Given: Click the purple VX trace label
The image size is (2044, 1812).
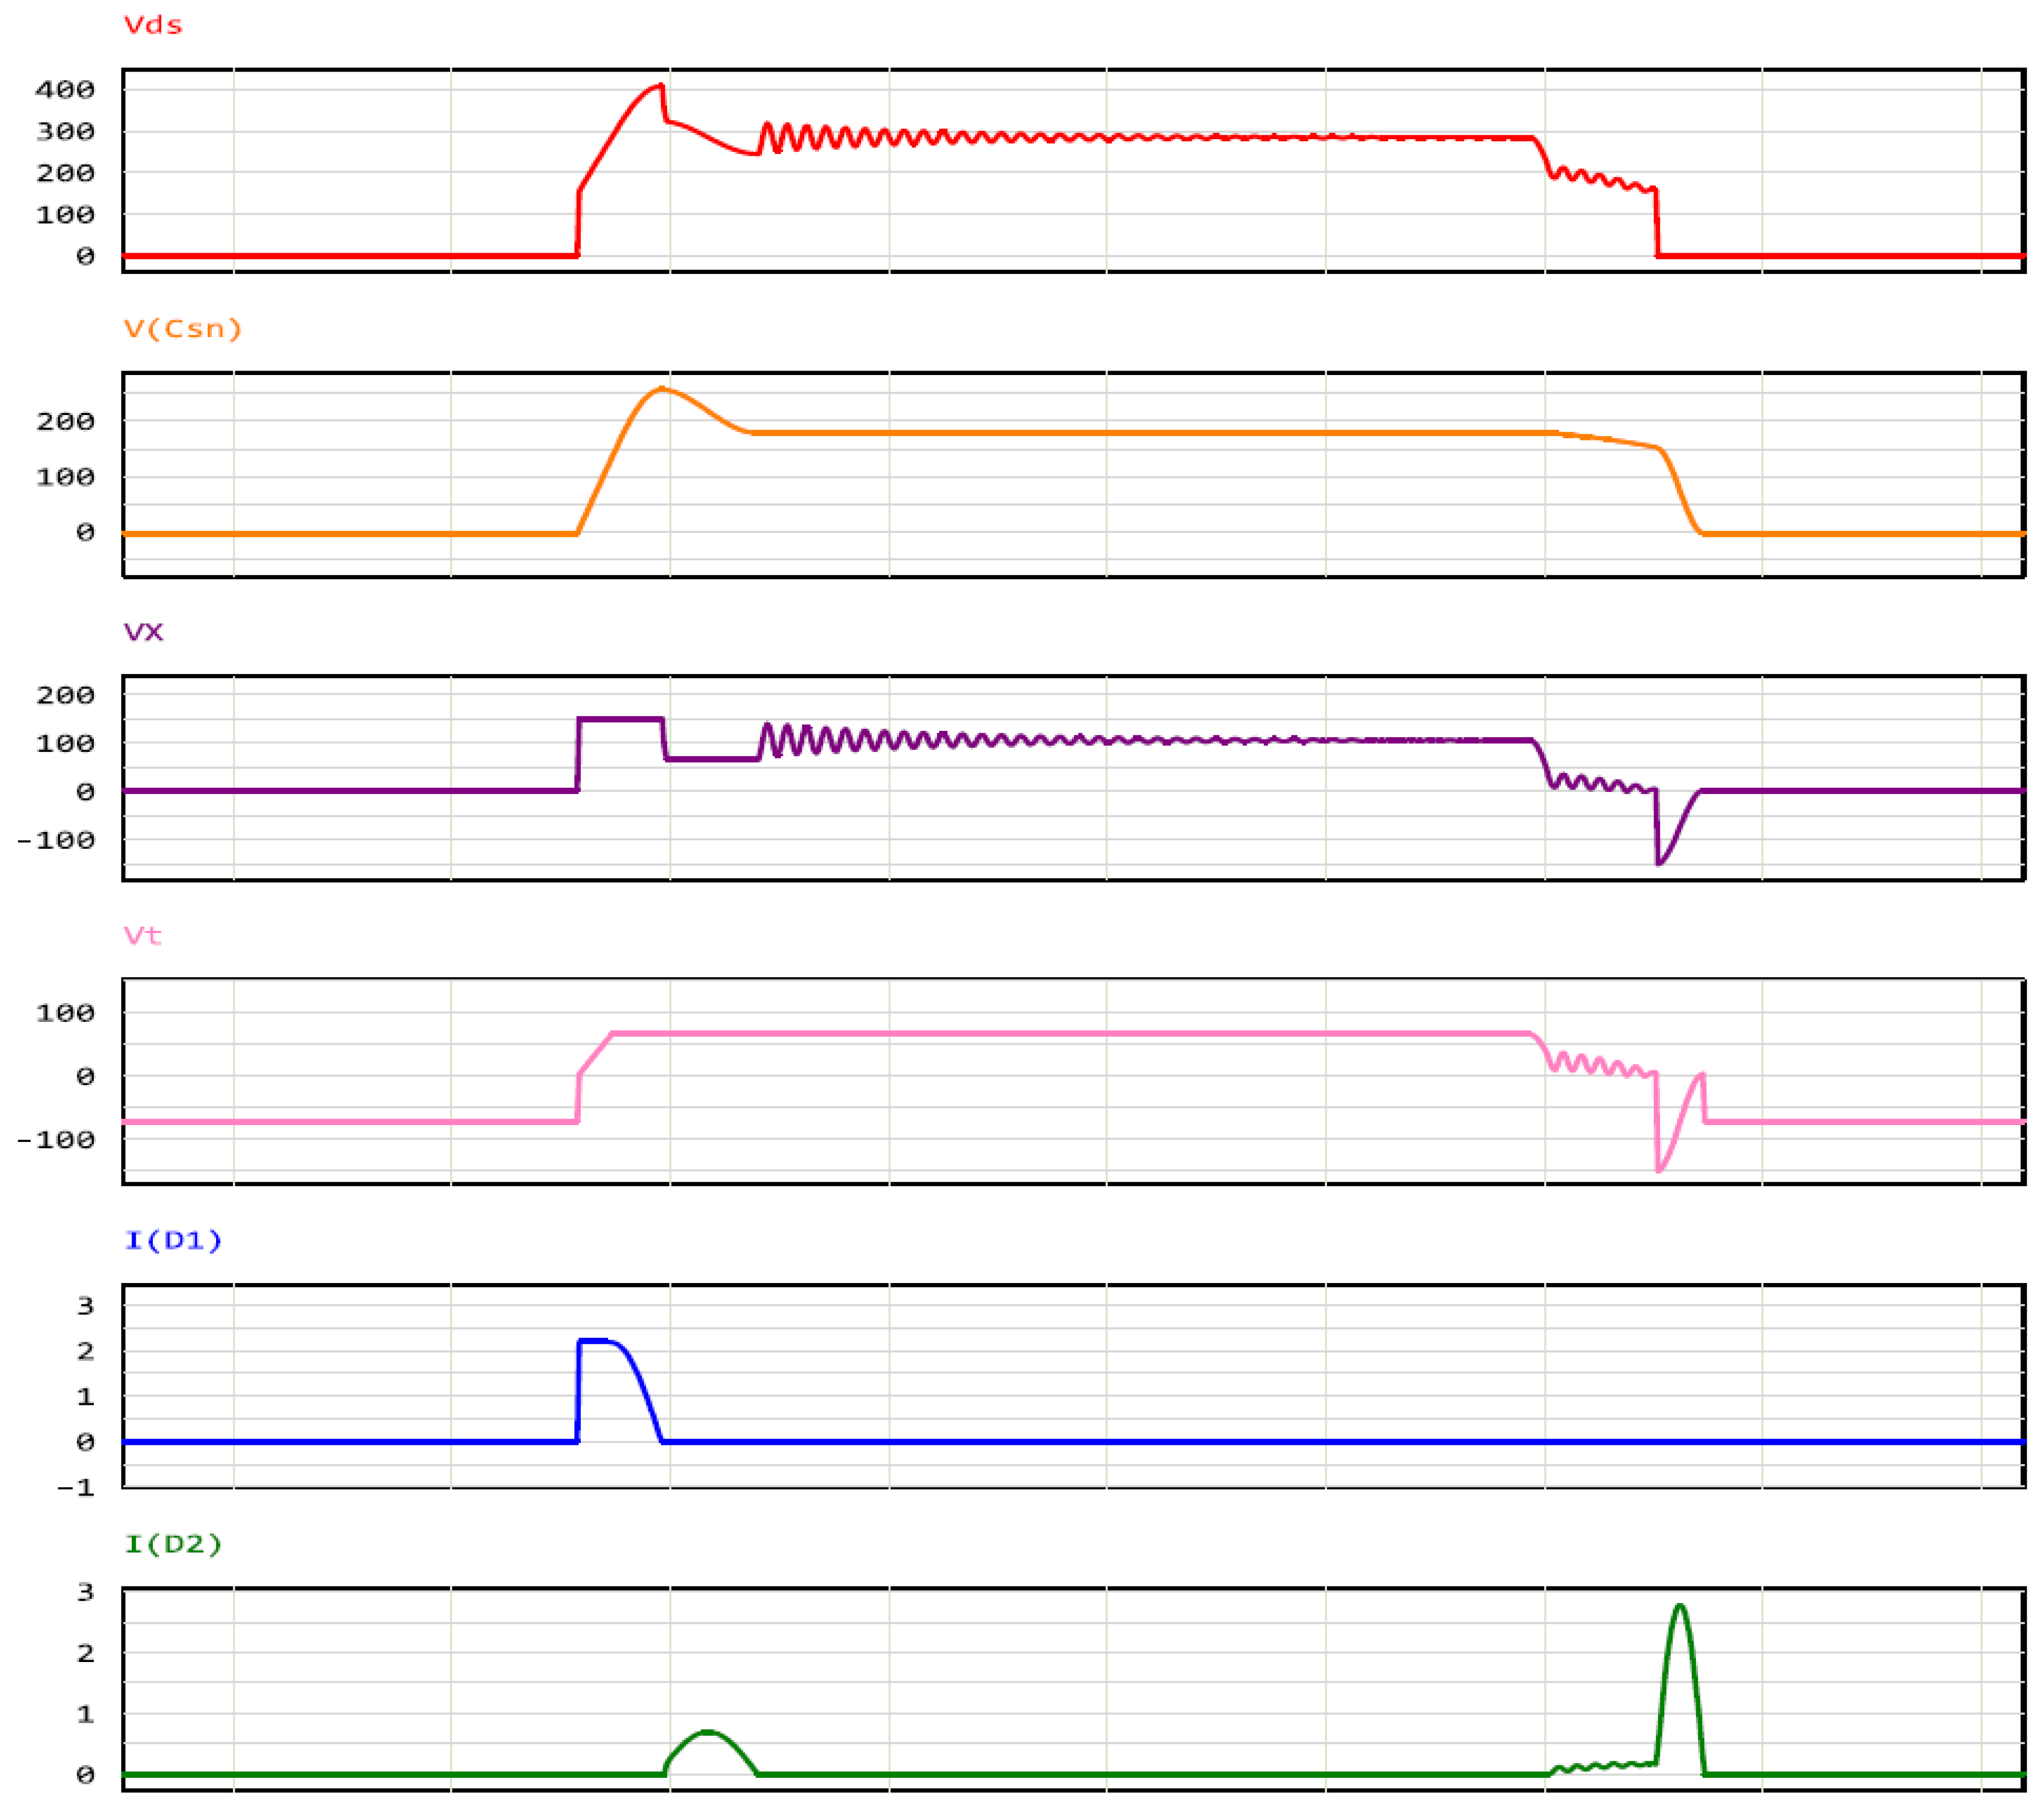Looking at the screenshot, I should (x=143, y=632).
